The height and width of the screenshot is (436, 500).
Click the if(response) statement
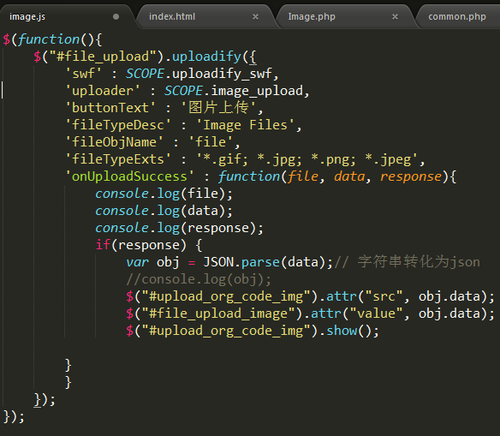(149, 245)
